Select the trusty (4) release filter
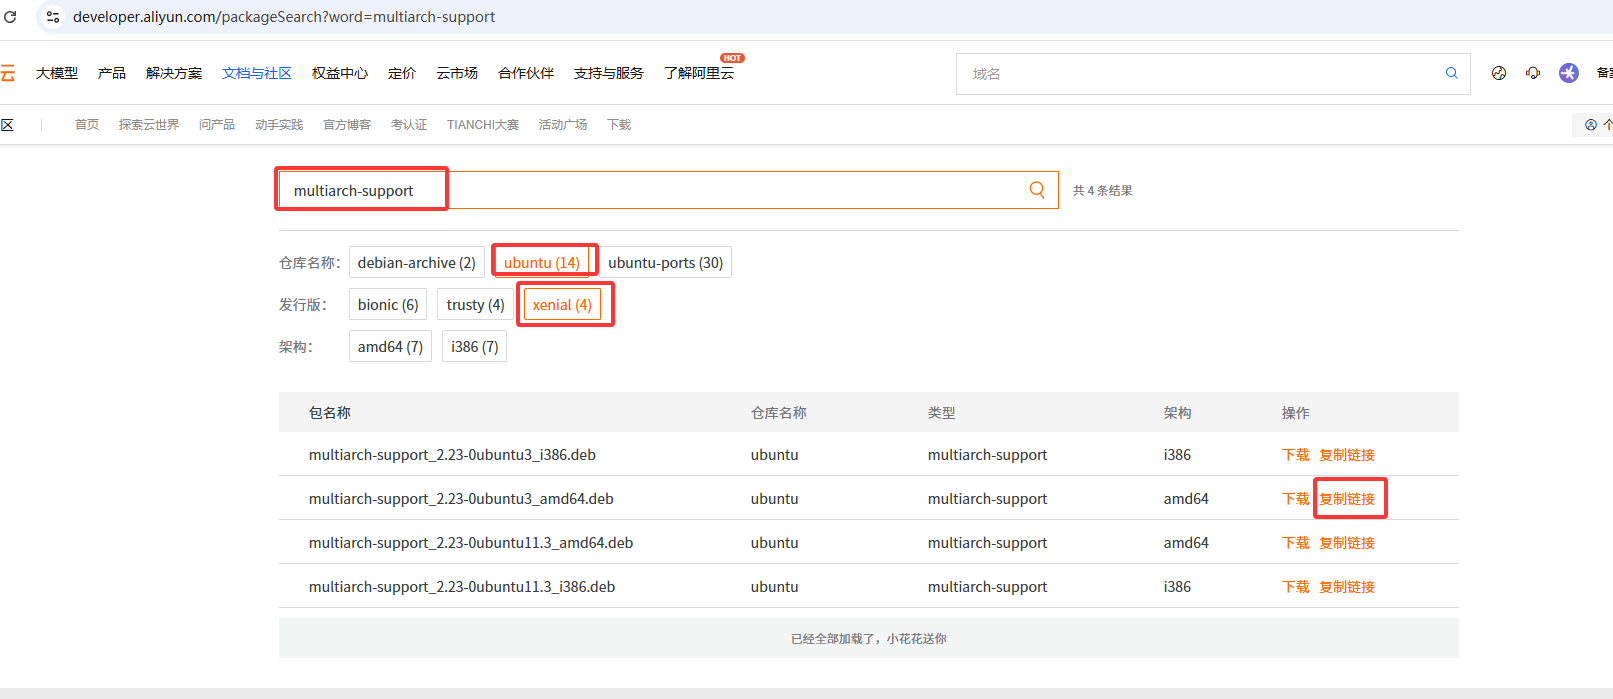1613x699 pixels. 476,304
